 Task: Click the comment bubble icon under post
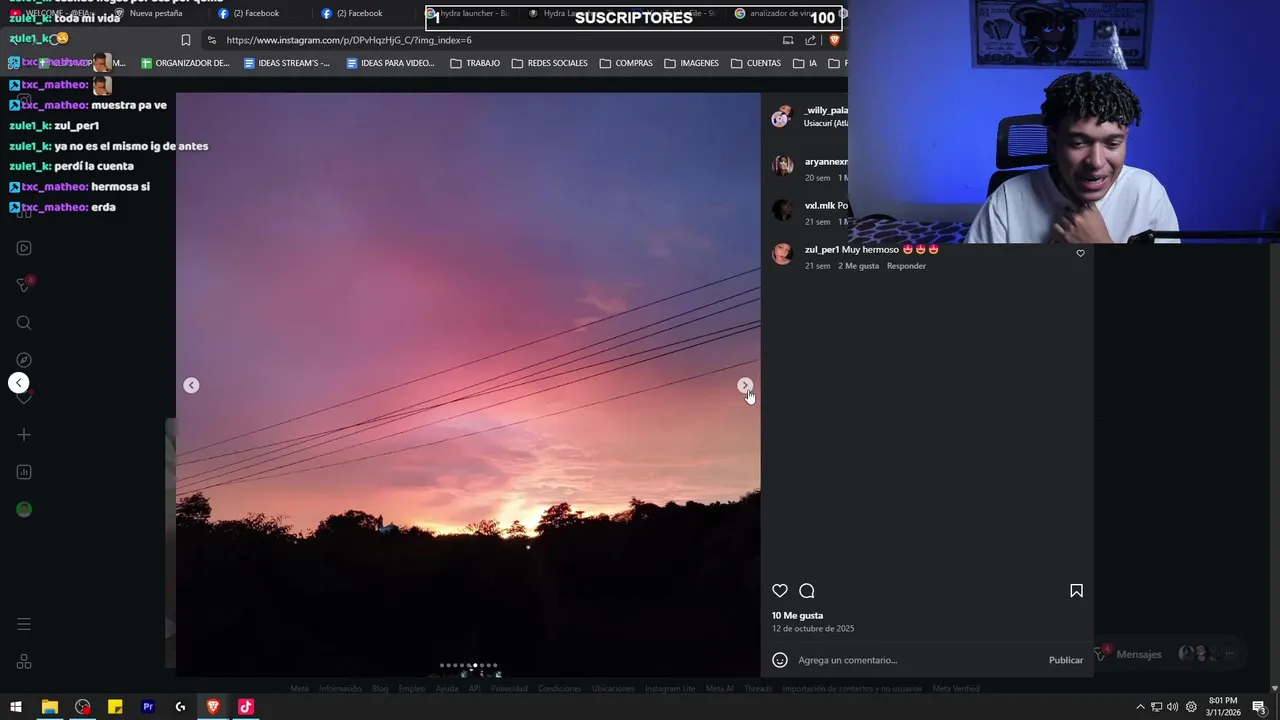coord(807,591)
